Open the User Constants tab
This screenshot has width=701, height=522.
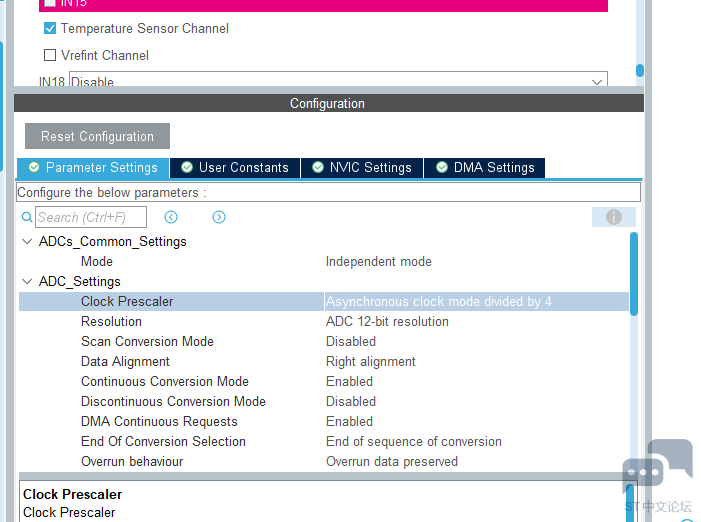coord(235,168)
